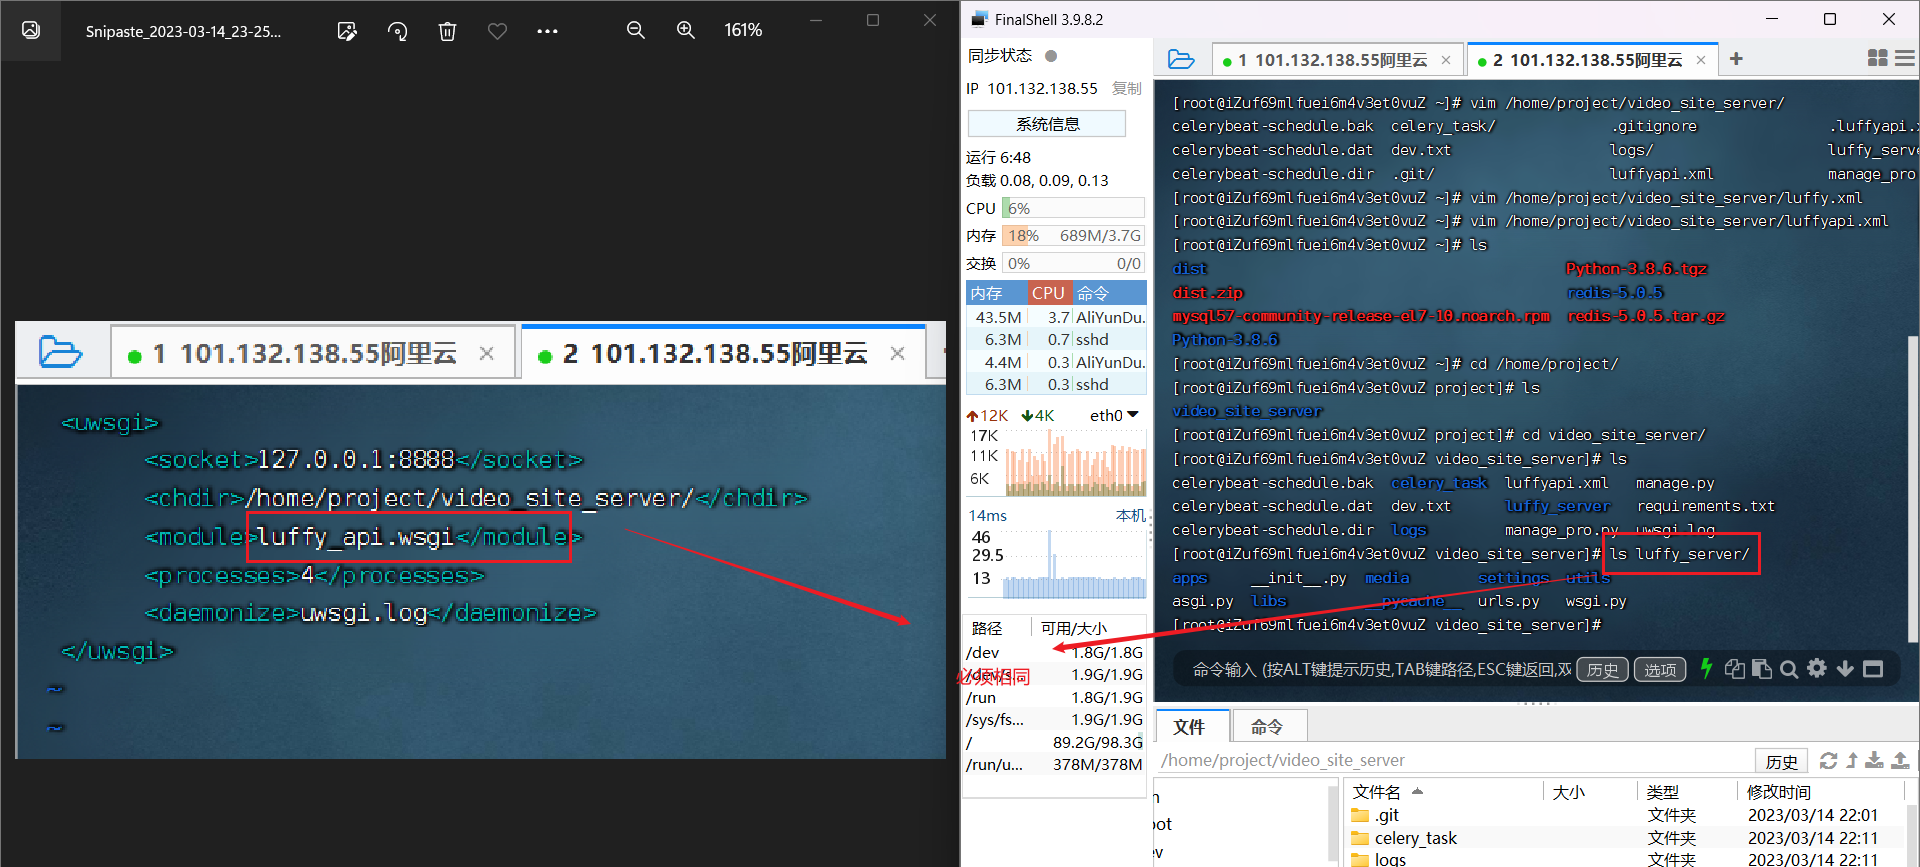1920x867 pixels.
Task: Open the 系统信息 system info button
Action: (x=1047, y=124)
